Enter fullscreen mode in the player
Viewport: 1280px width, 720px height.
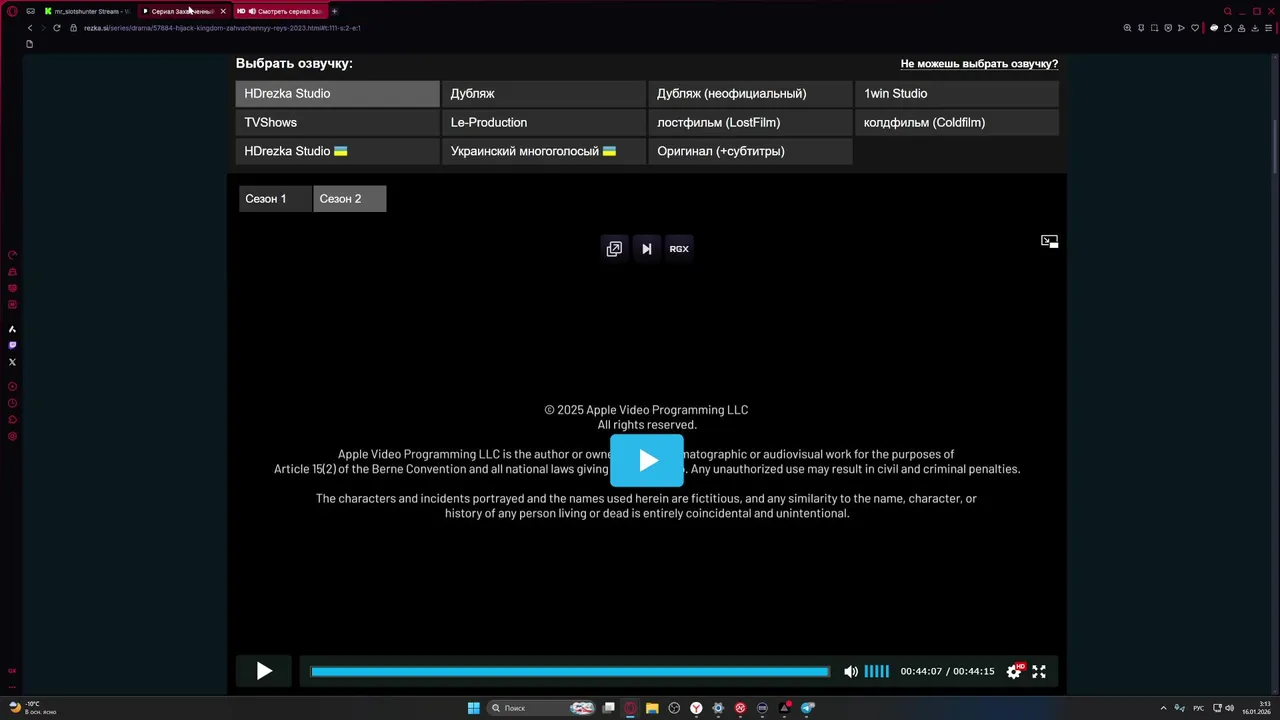(1039, 672)
